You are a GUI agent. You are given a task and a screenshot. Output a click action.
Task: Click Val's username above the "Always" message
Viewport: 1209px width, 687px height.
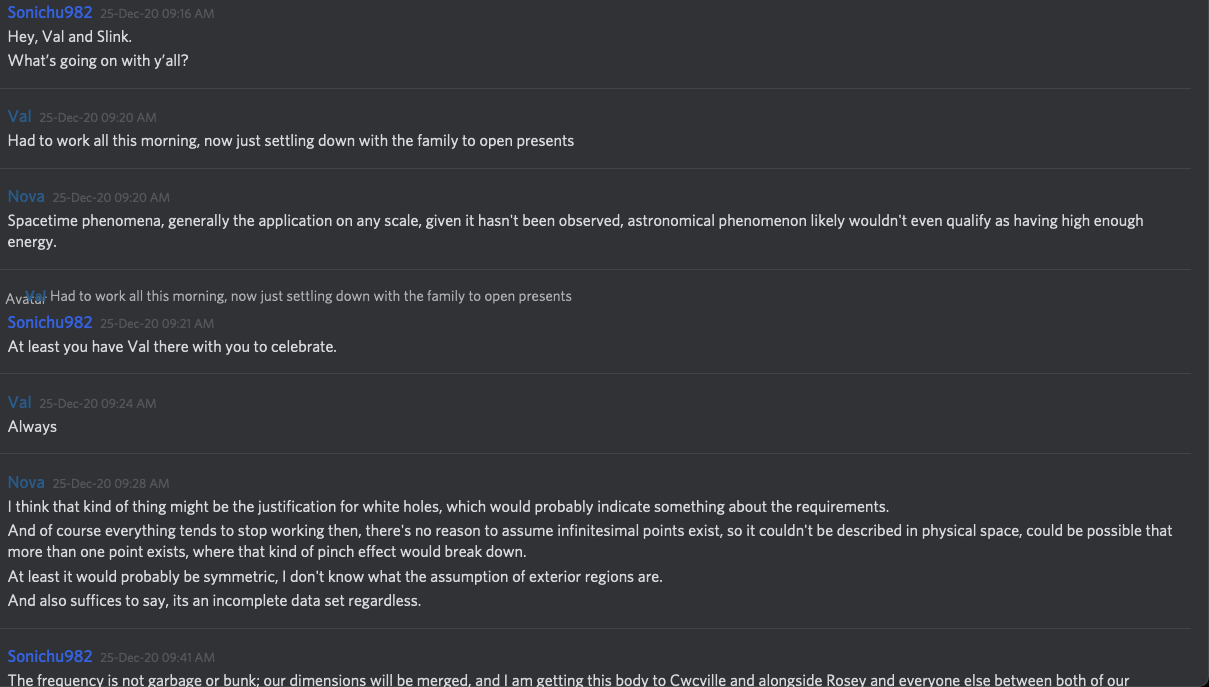click(x=20, y=402)
